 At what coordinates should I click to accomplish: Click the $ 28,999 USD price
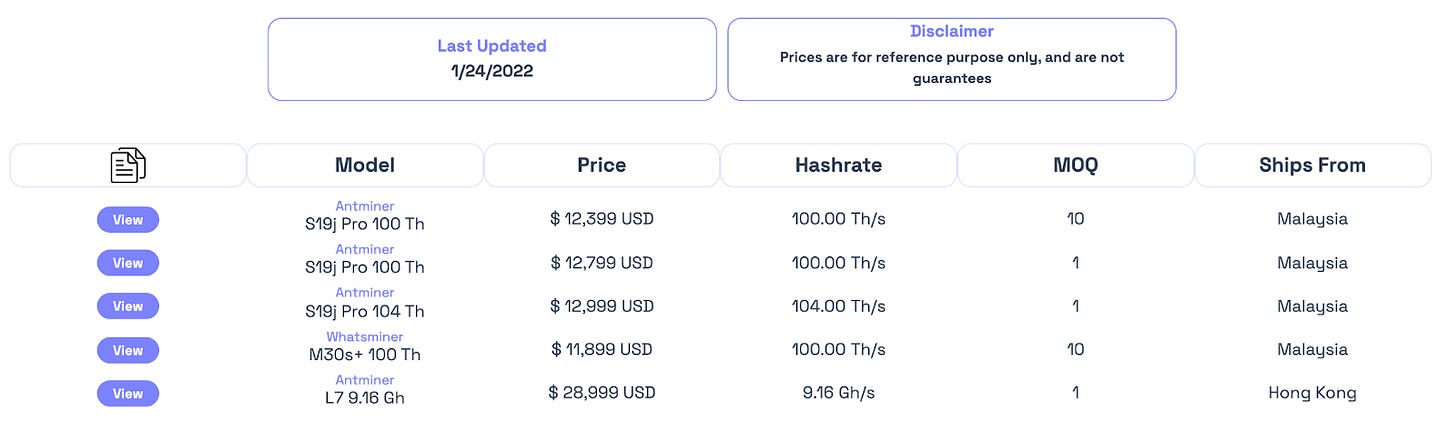click(602, 393)
